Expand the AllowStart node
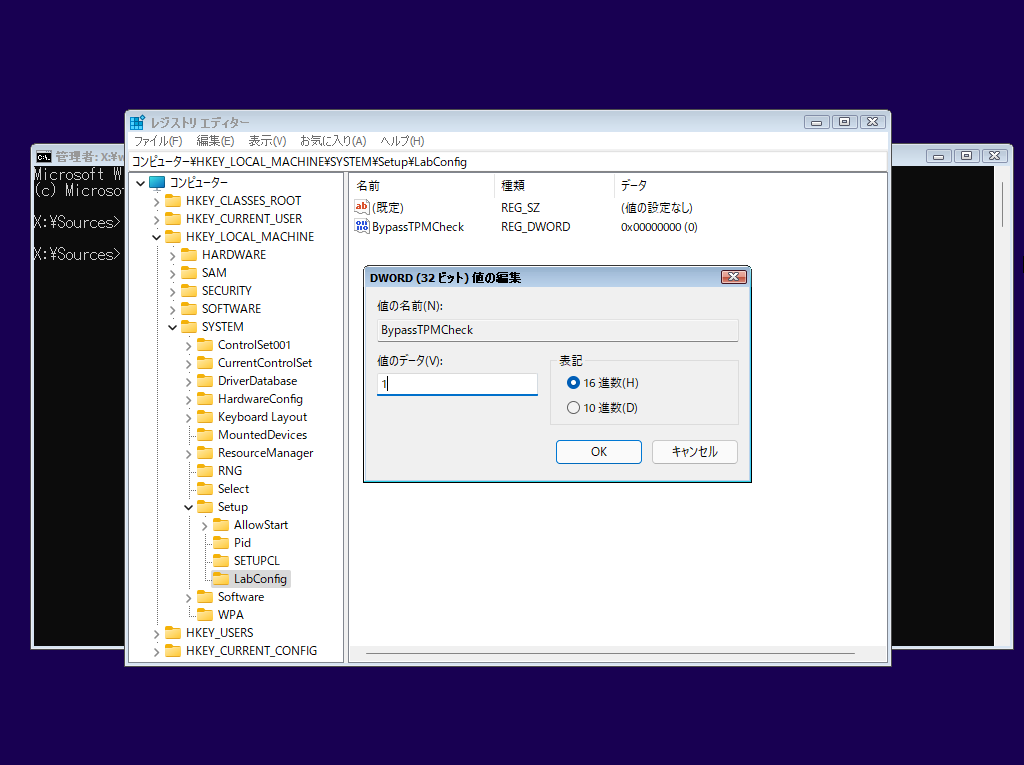The height and width of the screenshot is (765, 1024). pos(204,526)
